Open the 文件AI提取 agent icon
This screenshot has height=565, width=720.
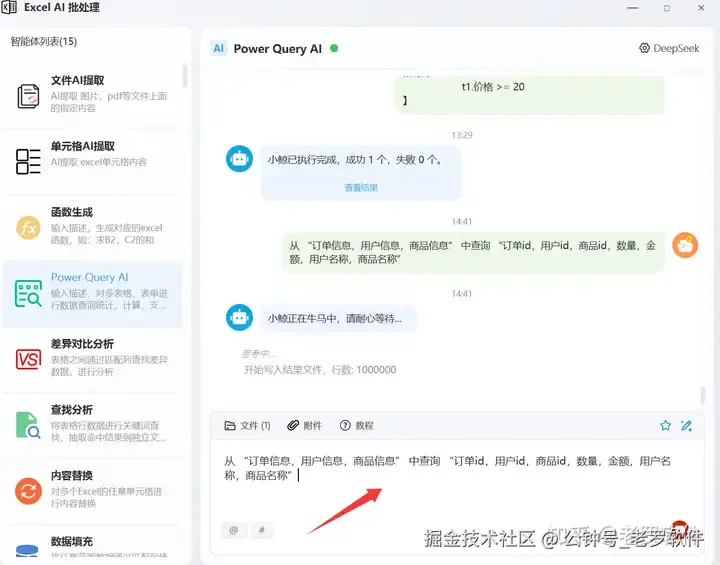click(28, 96)
